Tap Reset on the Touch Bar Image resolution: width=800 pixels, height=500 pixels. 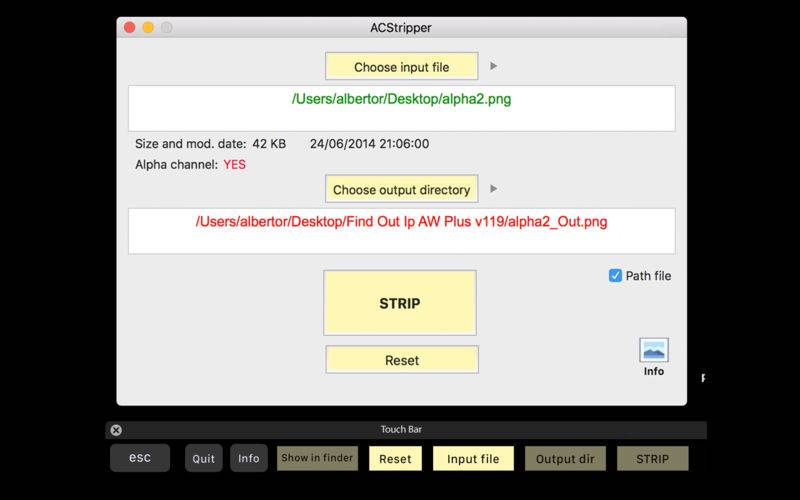(395, 458)
